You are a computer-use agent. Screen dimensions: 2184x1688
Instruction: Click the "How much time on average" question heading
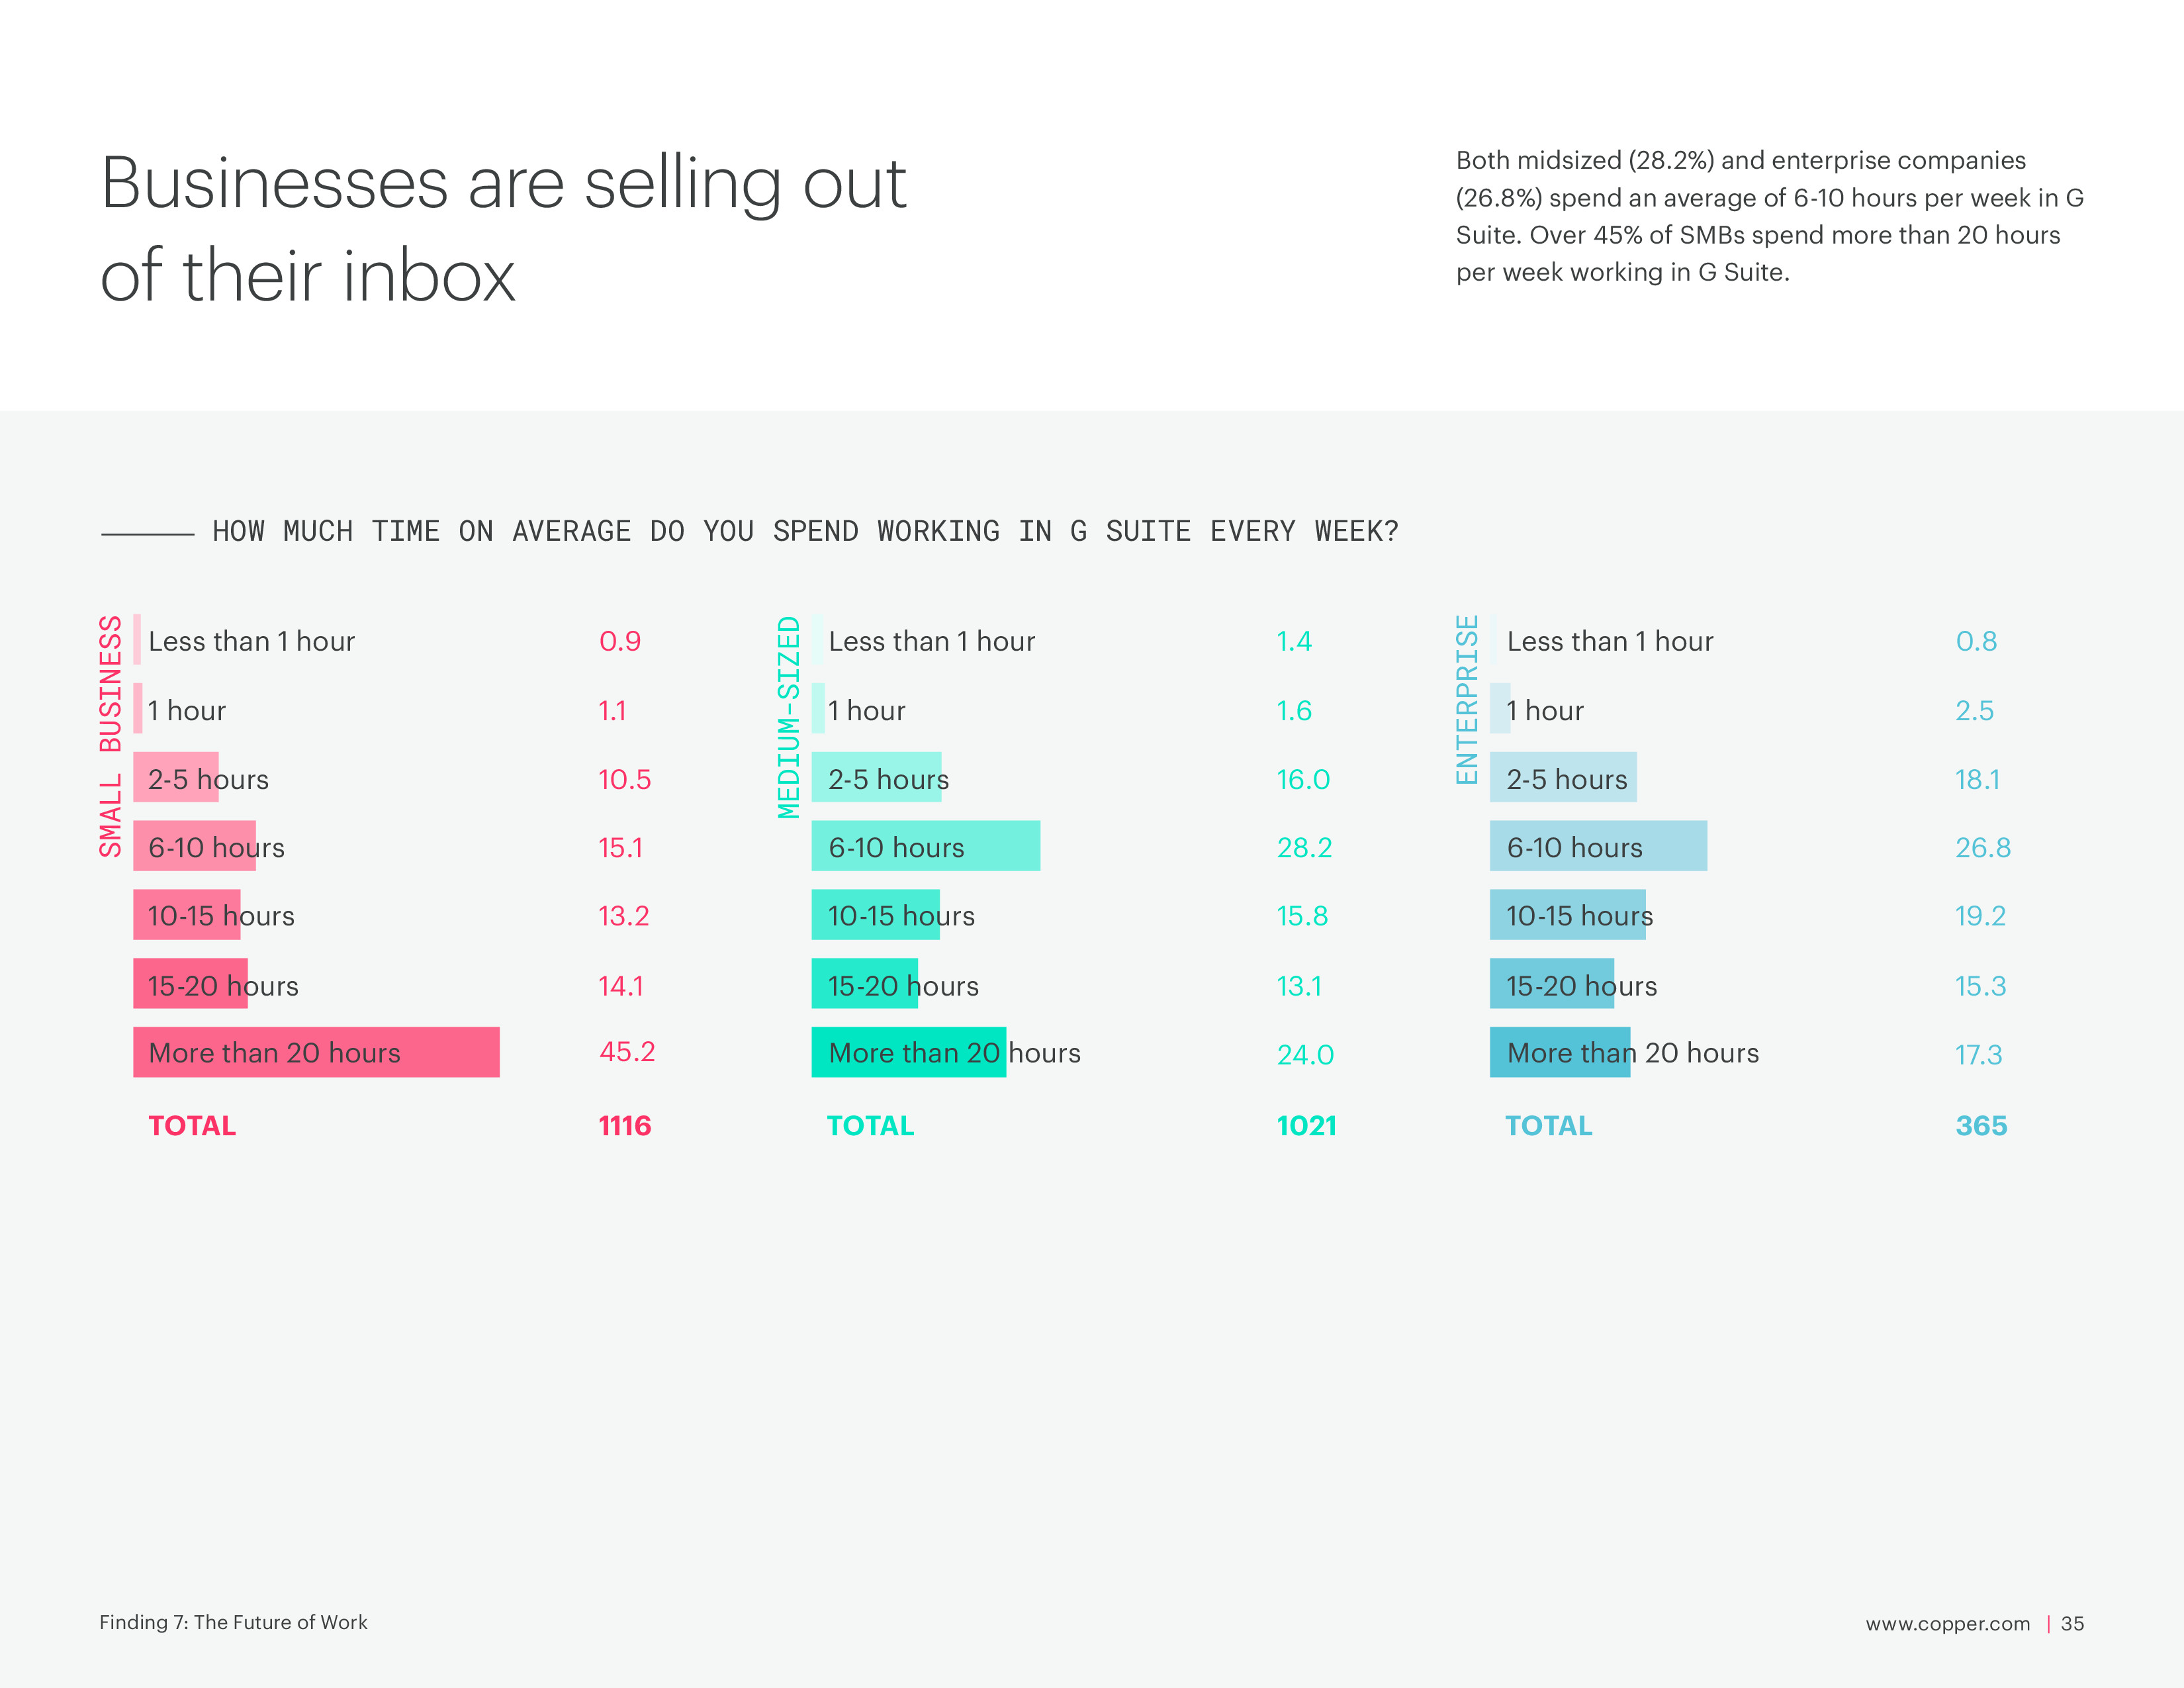pos(805,531)
